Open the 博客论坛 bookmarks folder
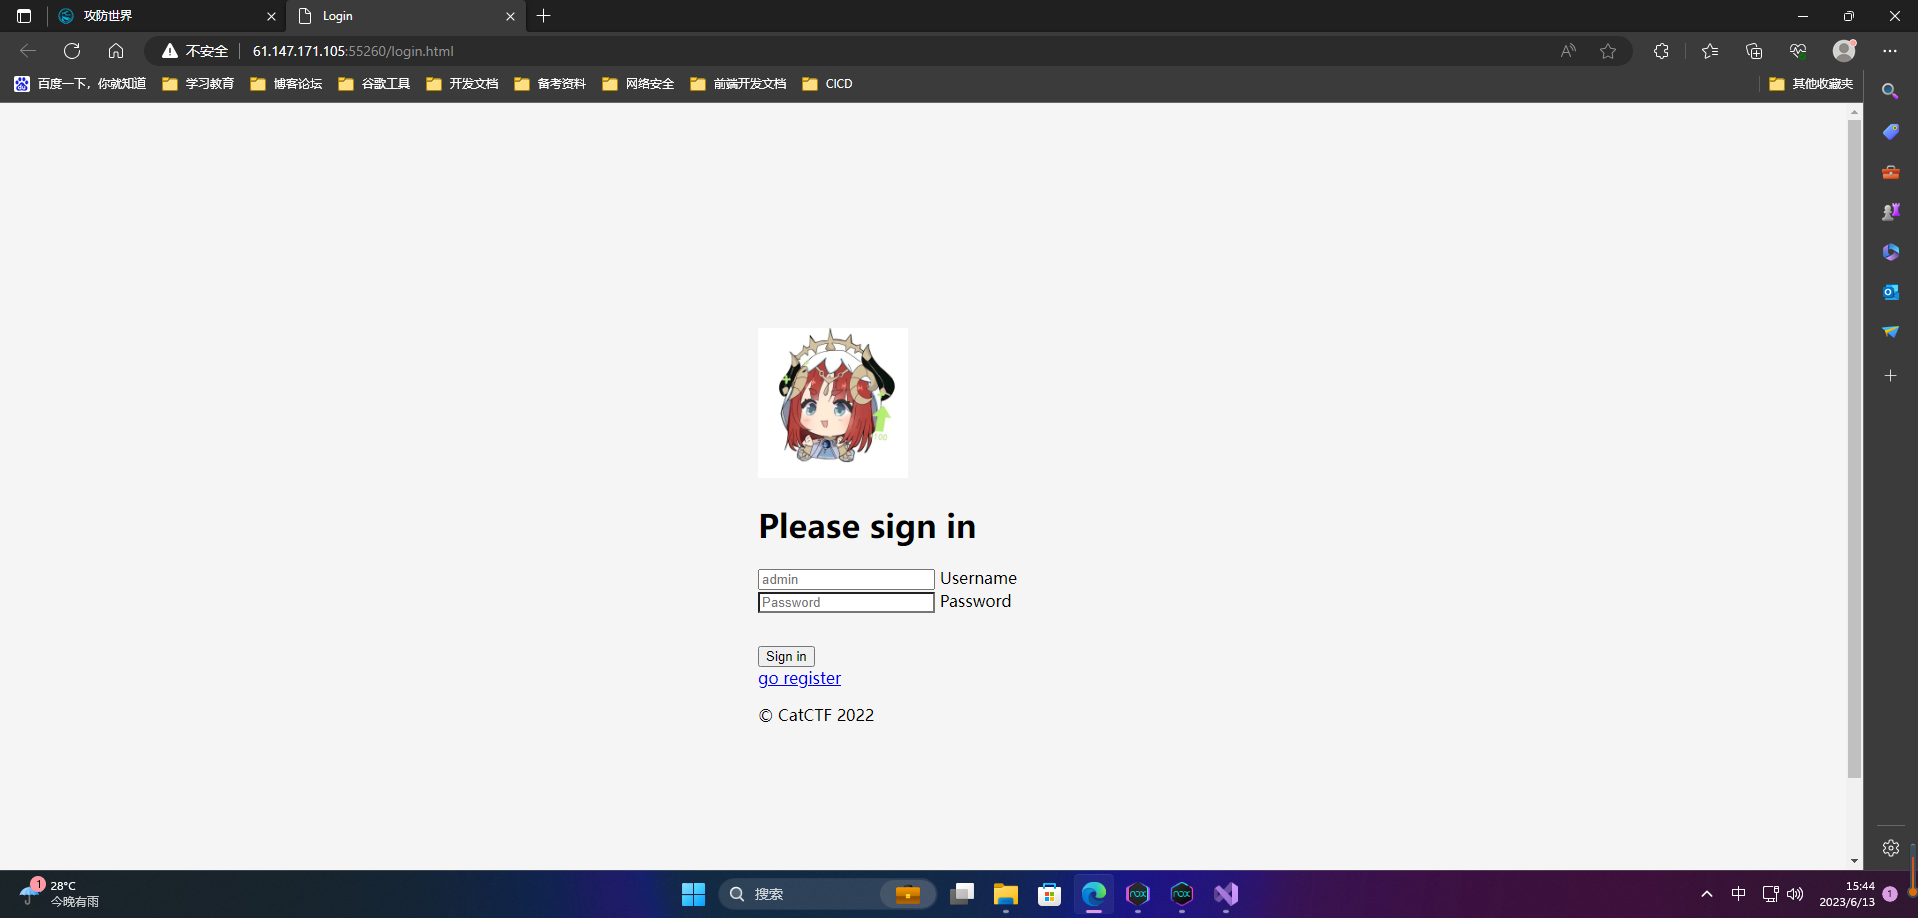The height and width of the screenshot is (918, 1918). [x=286, y=84]
